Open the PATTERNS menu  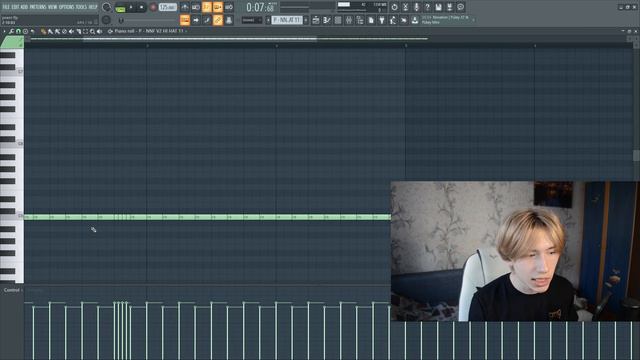click(x=38, y=7)
